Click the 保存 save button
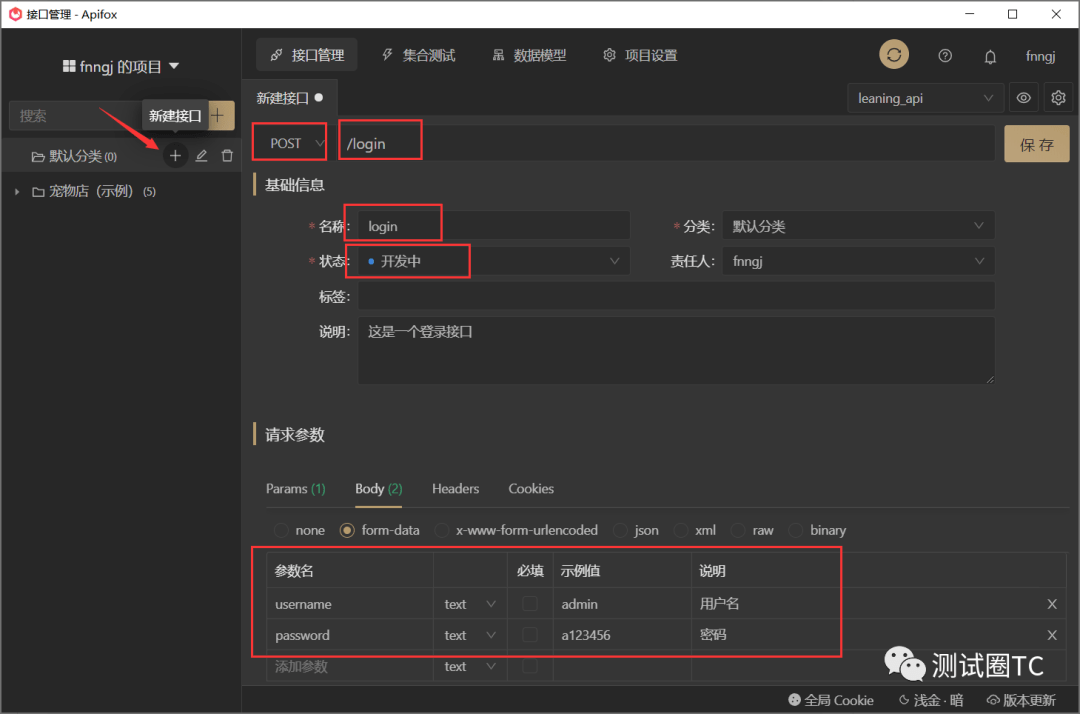The width and height of the screenshot is (1080, 714). pyautogui.click(x=1036, y=143)
